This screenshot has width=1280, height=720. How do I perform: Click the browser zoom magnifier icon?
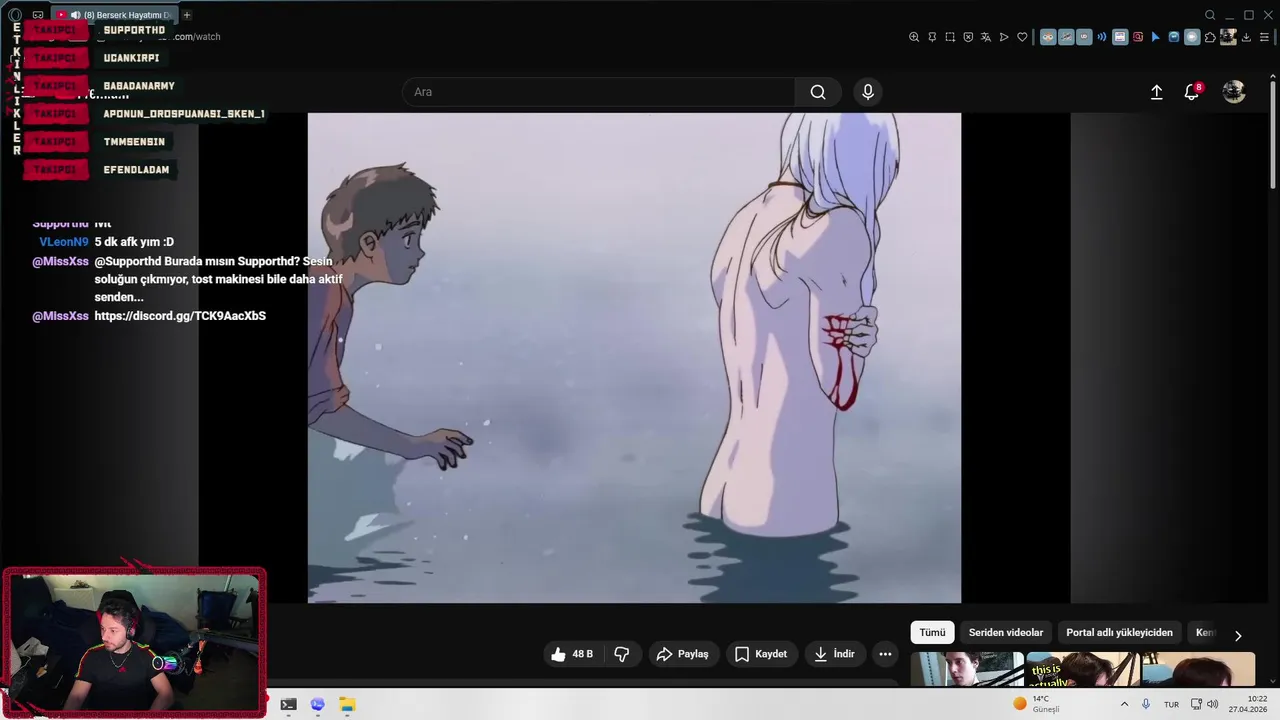pyautogui.click(x=914, y=37)
